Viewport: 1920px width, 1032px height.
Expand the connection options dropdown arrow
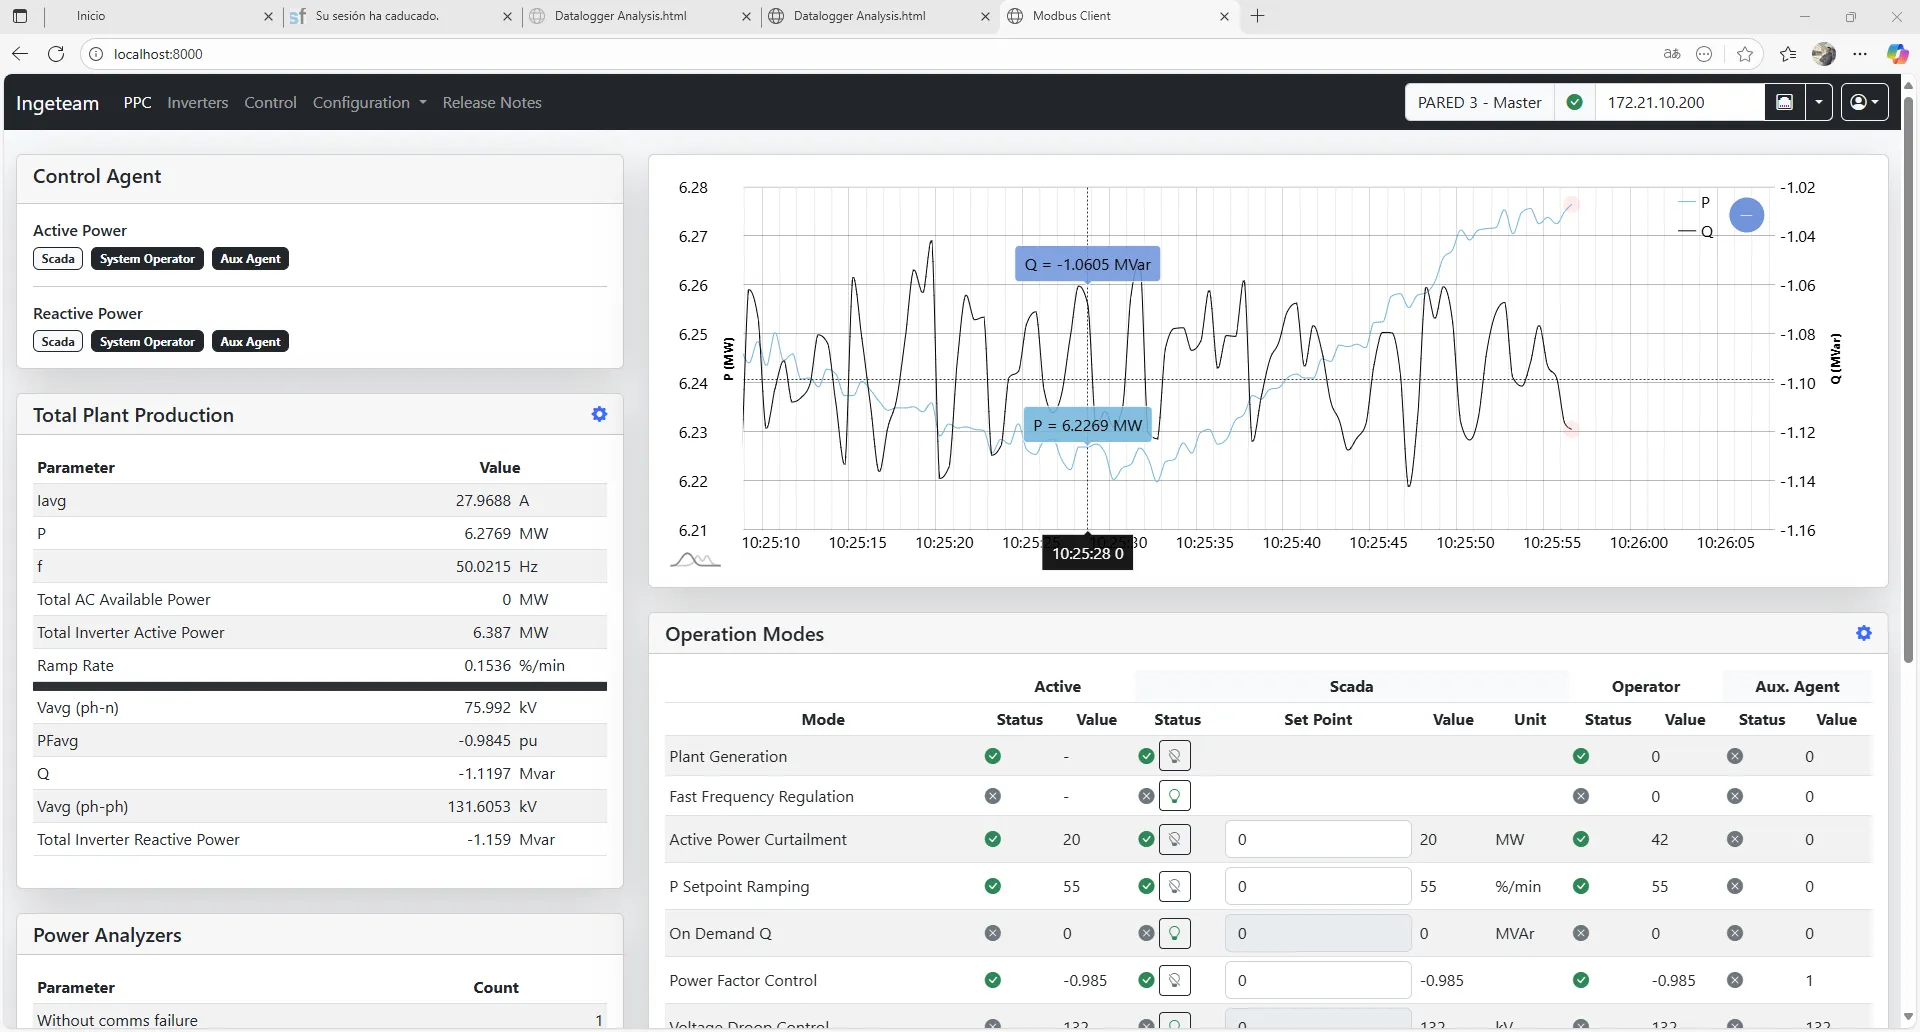pyautogui.click(x=1819, y=102)
